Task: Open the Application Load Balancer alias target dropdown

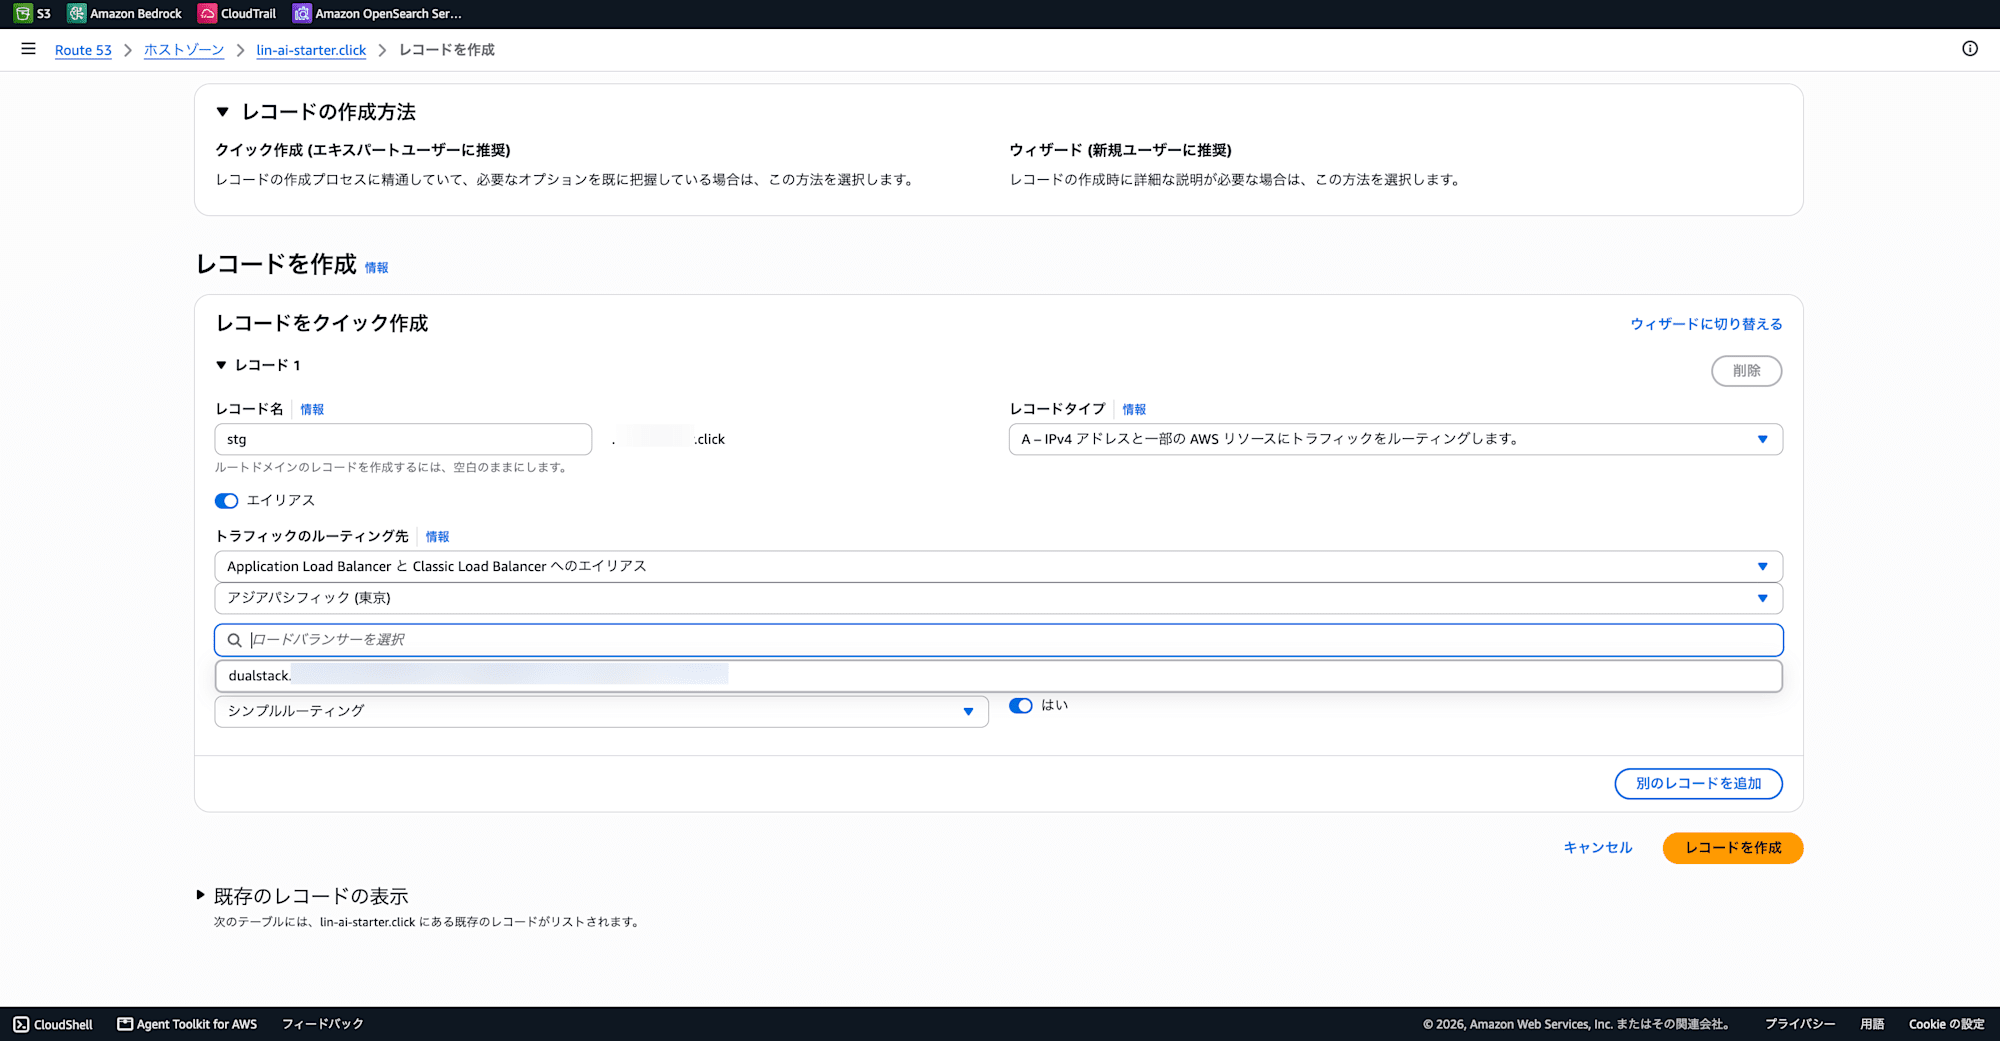Action: click(x=998, y=566)
